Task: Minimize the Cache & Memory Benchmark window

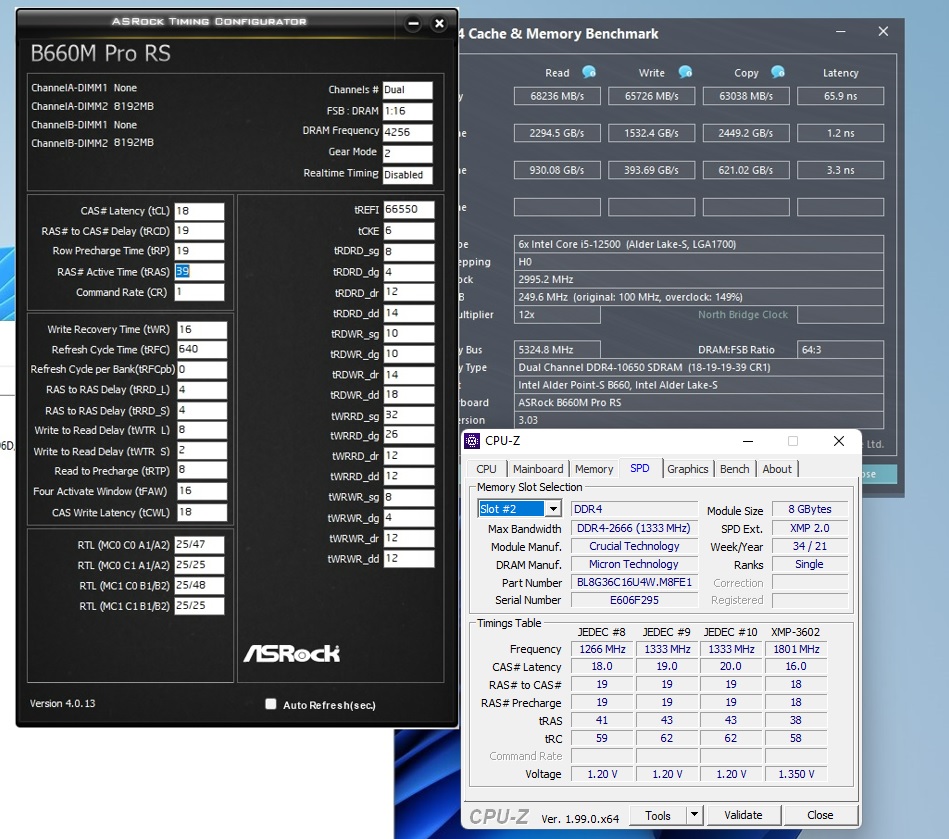Action: click(841, 31)
